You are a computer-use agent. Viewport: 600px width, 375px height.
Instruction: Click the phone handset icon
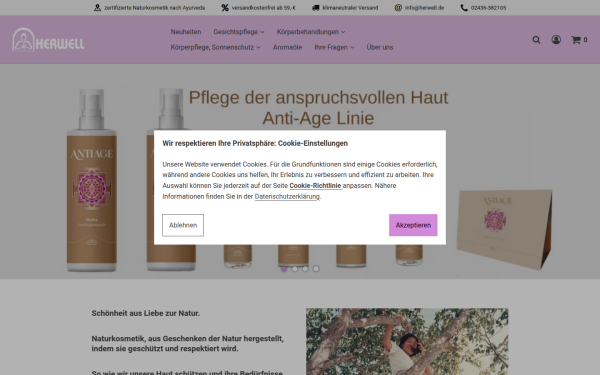click(x=464, y=8)
